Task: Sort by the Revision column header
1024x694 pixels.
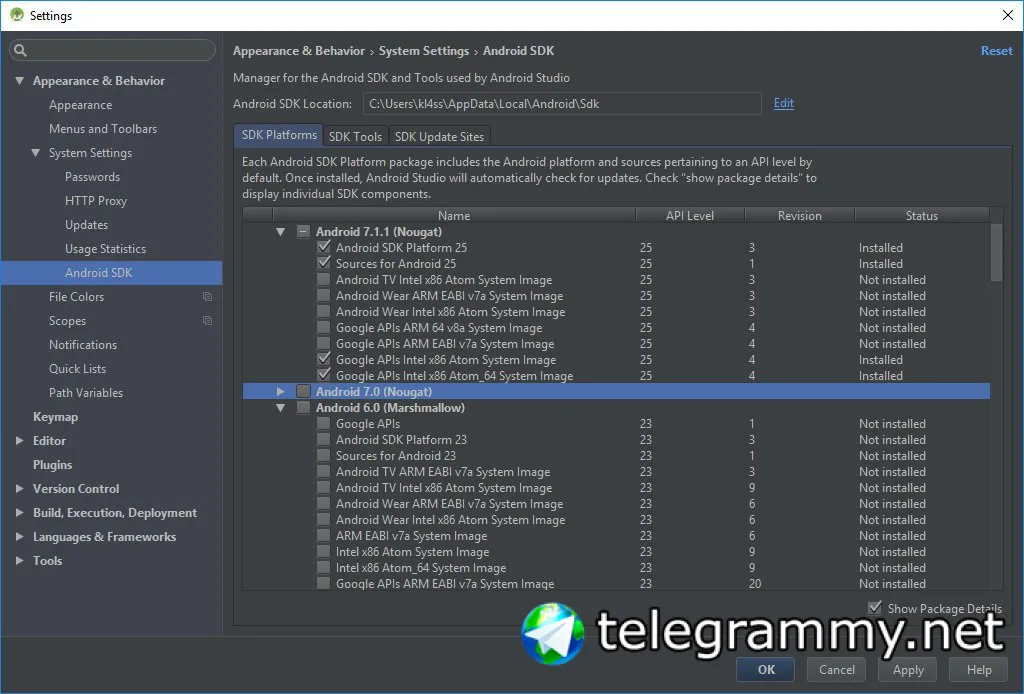Action: pyautogui.click(x=799, y=215)
